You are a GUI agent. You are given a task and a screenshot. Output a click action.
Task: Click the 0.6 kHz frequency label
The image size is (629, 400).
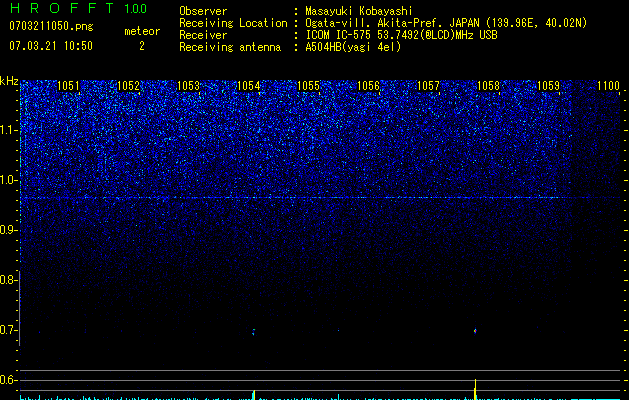click(8, 380)
